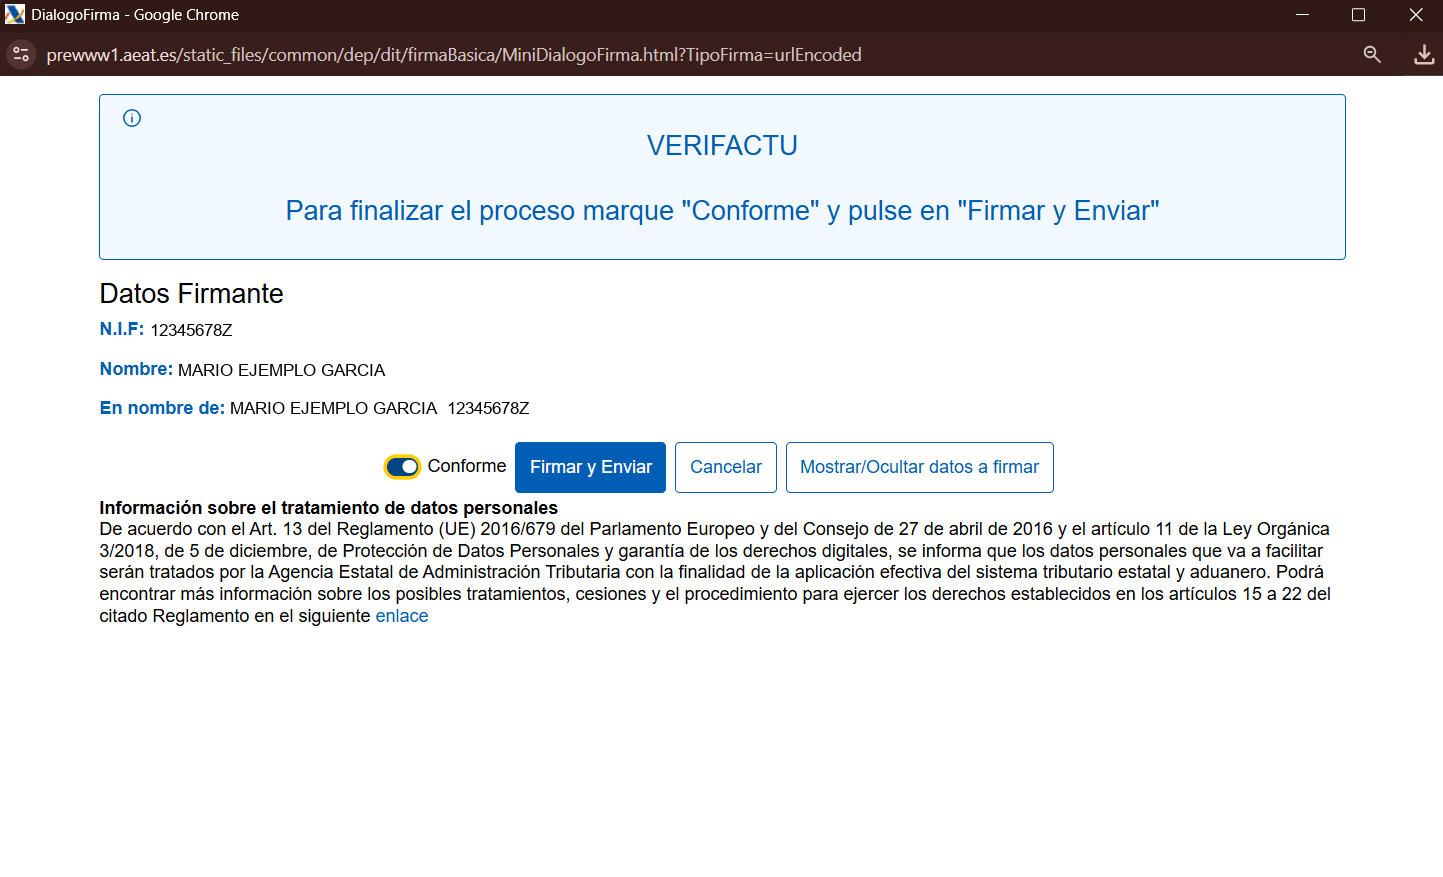Maximize the DialogoFirma window
The height and width of the screenshot is (877, 1443).
click(x=1358, y=15)
